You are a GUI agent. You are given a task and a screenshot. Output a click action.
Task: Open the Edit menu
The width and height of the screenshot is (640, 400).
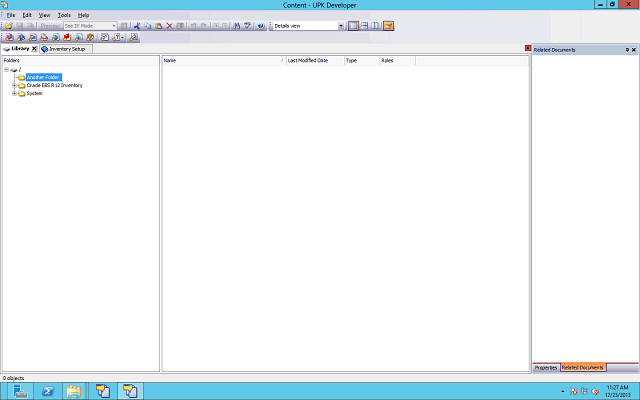point(27,15)
